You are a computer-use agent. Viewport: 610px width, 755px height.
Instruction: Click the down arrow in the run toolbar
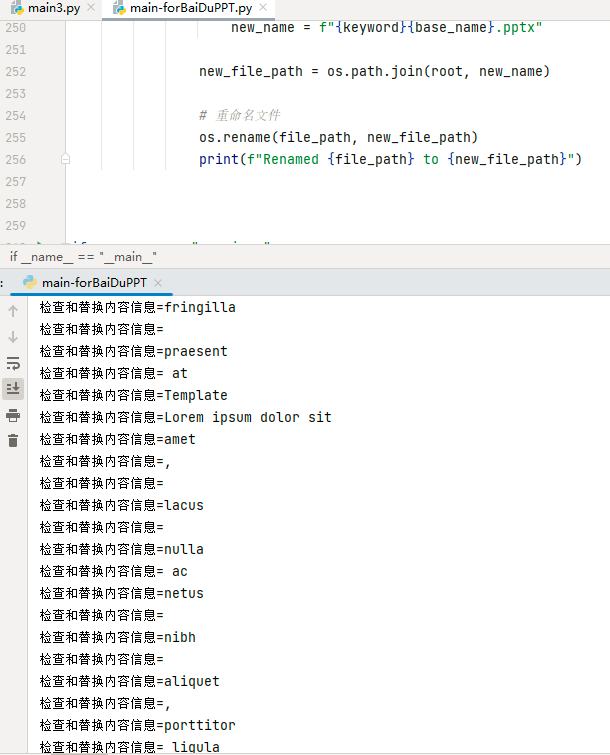13,337
